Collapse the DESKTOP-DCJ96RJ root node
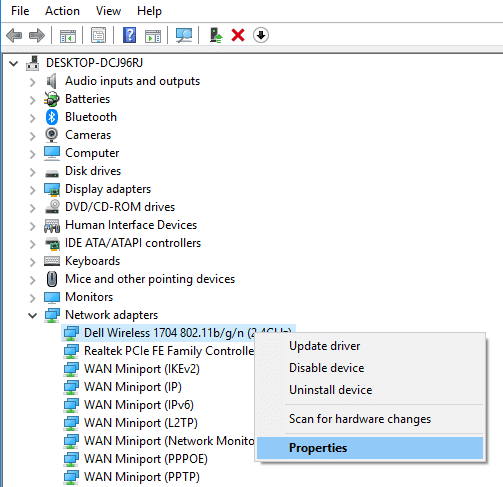 tap(13, 63)
